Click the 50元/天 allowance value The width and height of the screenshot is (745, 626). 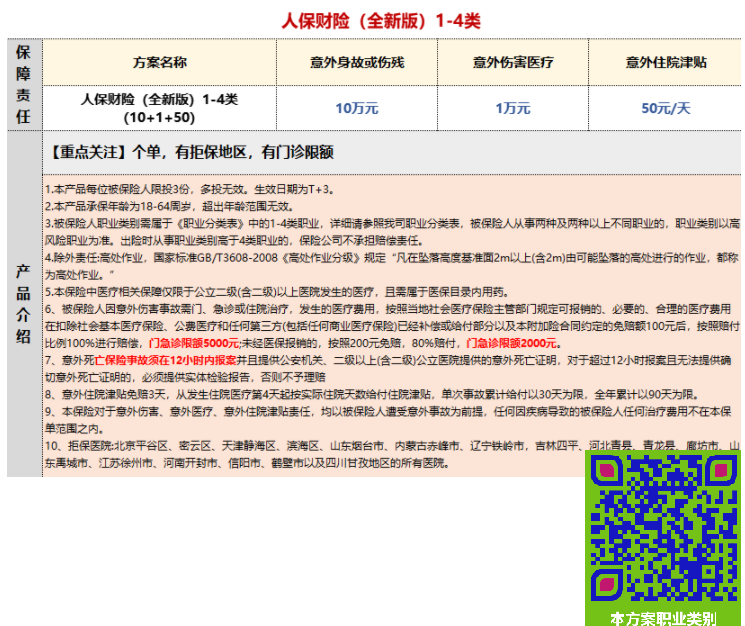point(666,108)
